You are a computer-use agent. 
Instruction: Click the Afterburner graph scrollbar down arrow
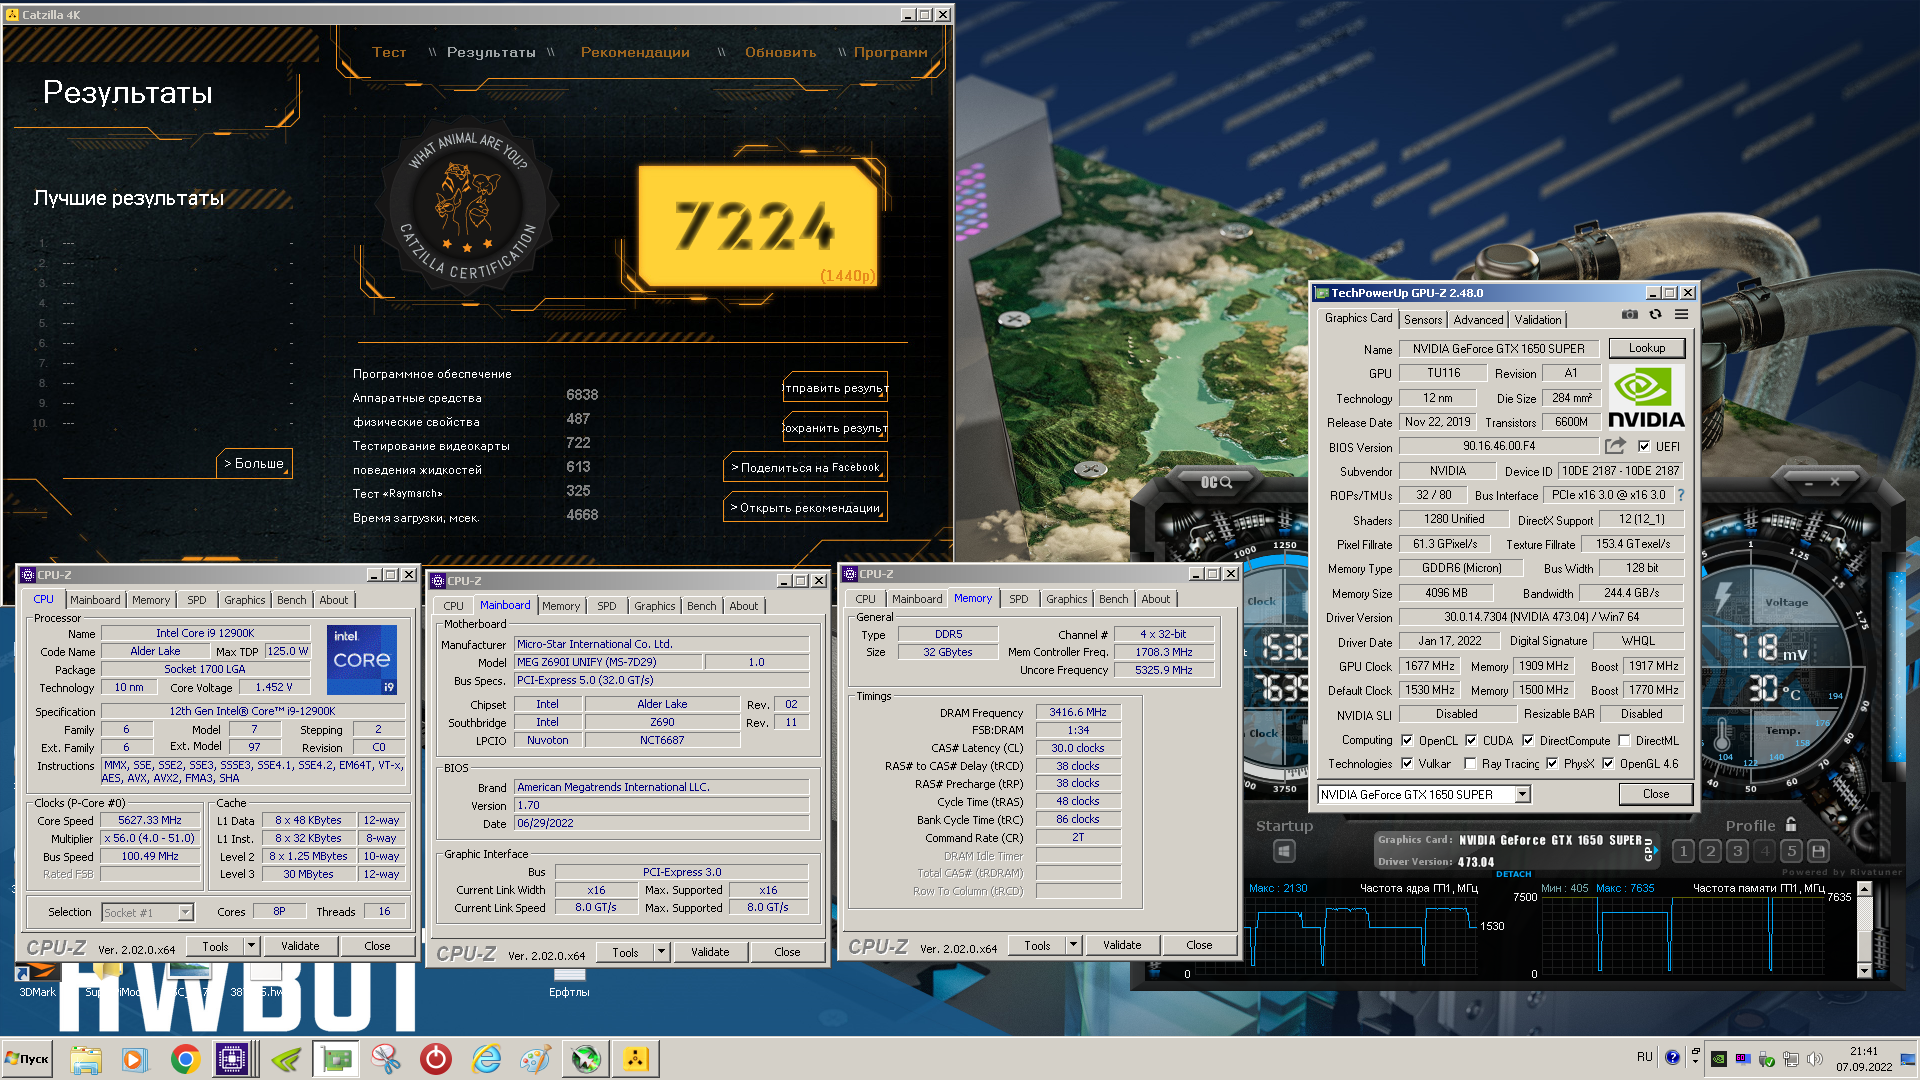pyautogui.click(x=1863, y=971)
